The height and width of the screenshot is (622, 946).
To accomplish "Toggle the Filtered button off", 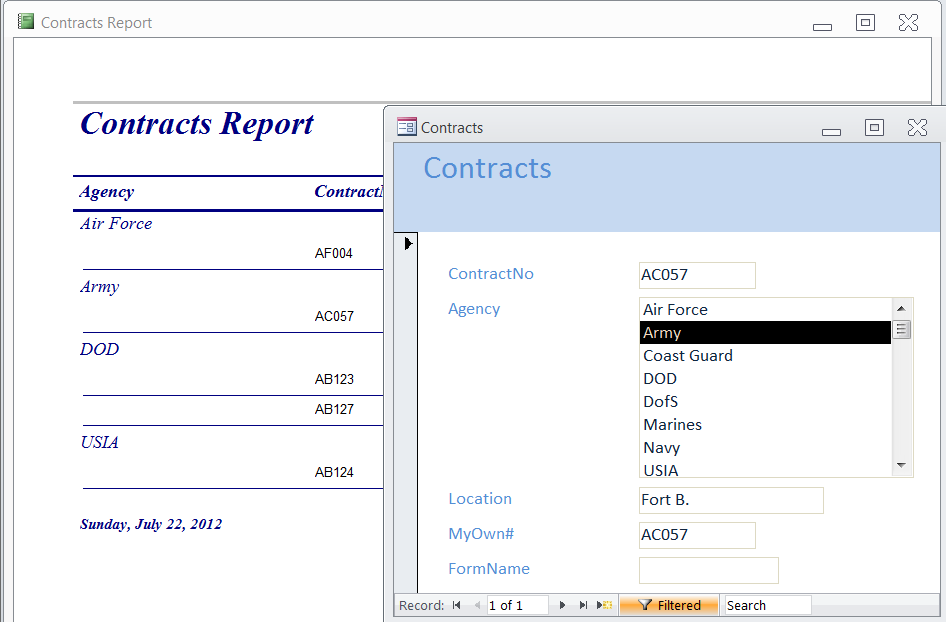I will (x=668, y=605).
